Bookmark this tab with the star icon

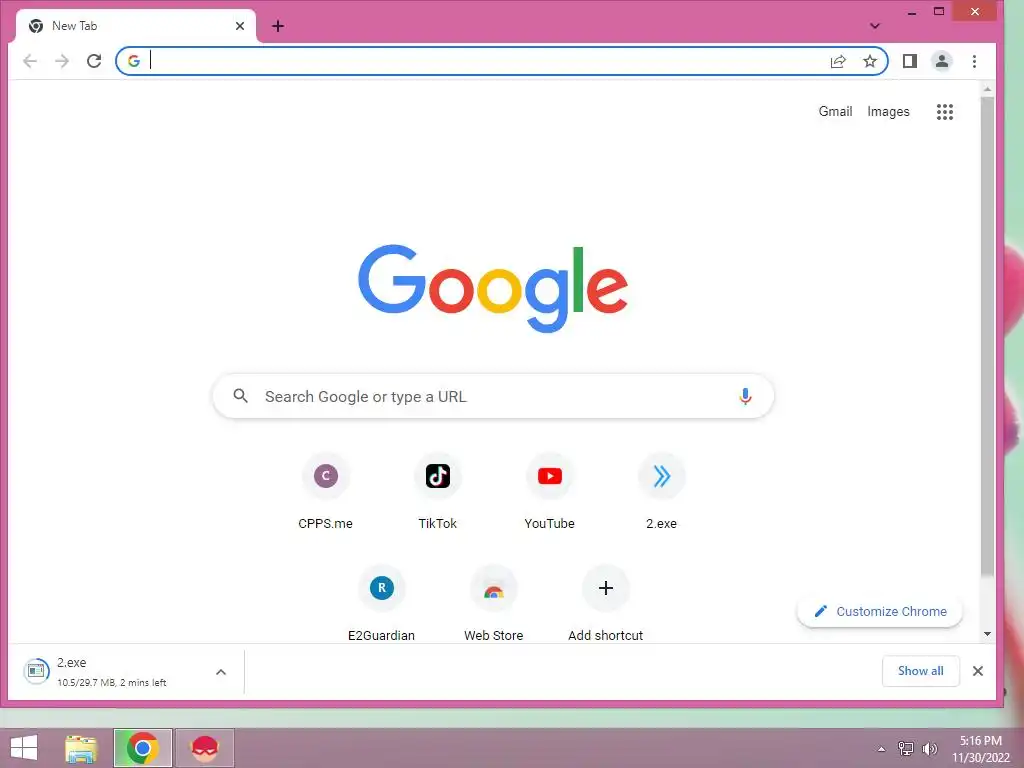[x=870, y=61]
